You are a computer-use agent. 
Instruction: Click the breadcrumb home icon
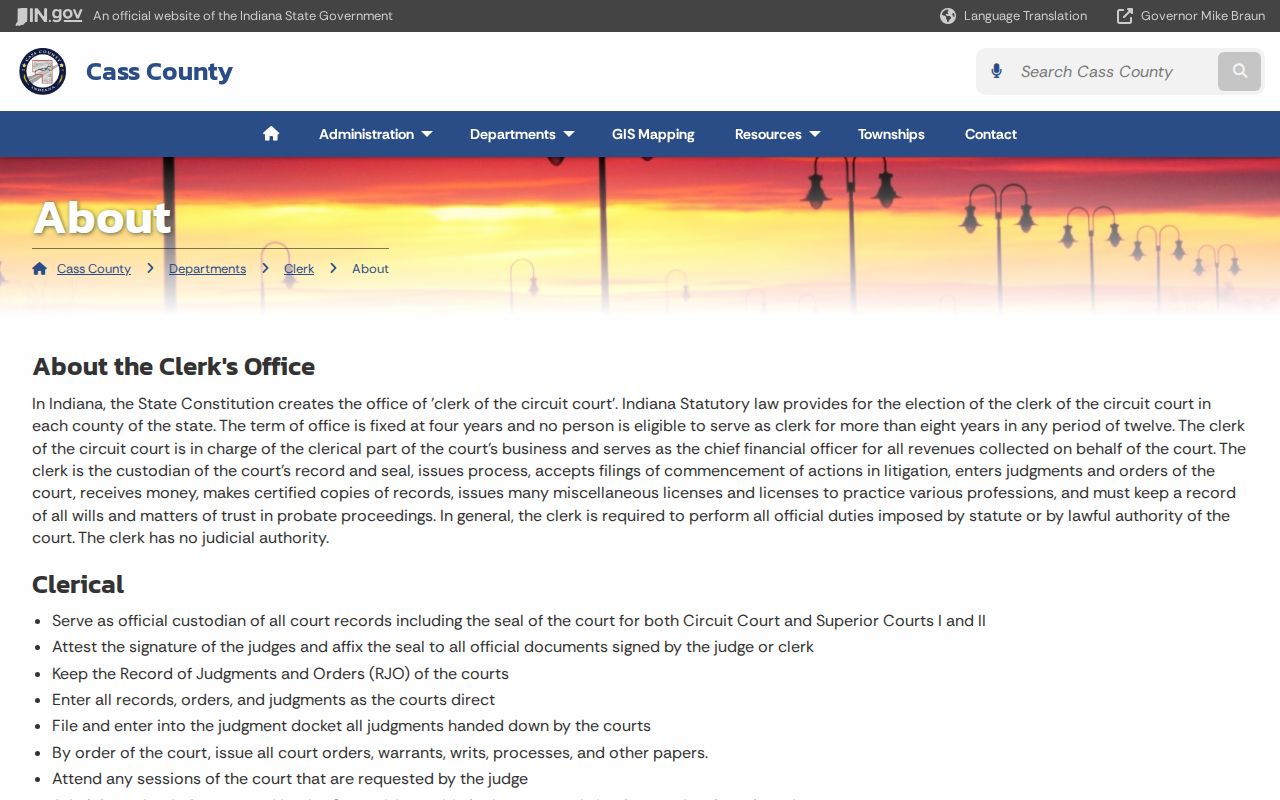tap(40, 269)
